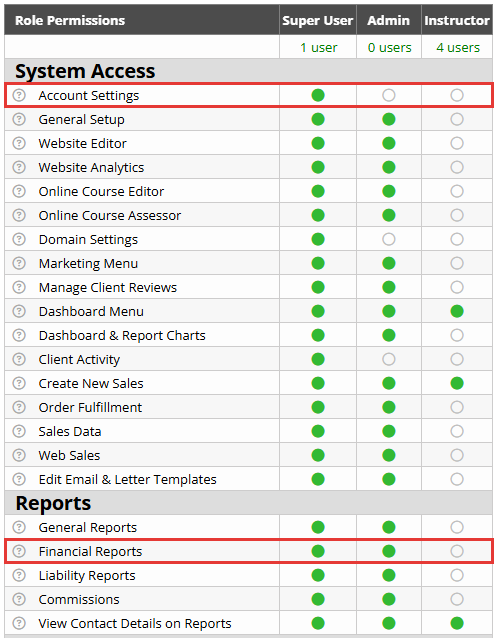Toggle Website Editor for Super User

(x=318, y=143)
